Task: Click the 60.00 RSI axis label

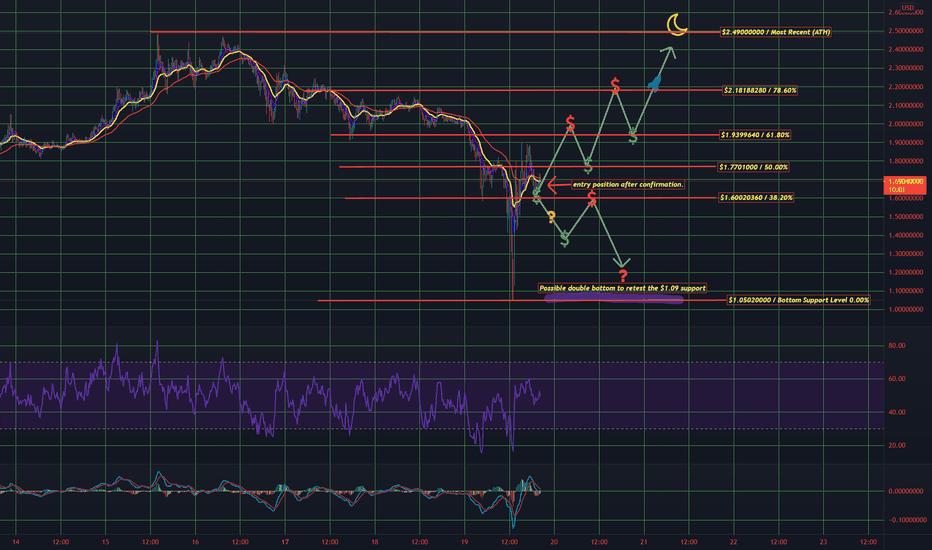Action: tap(897, 379)
